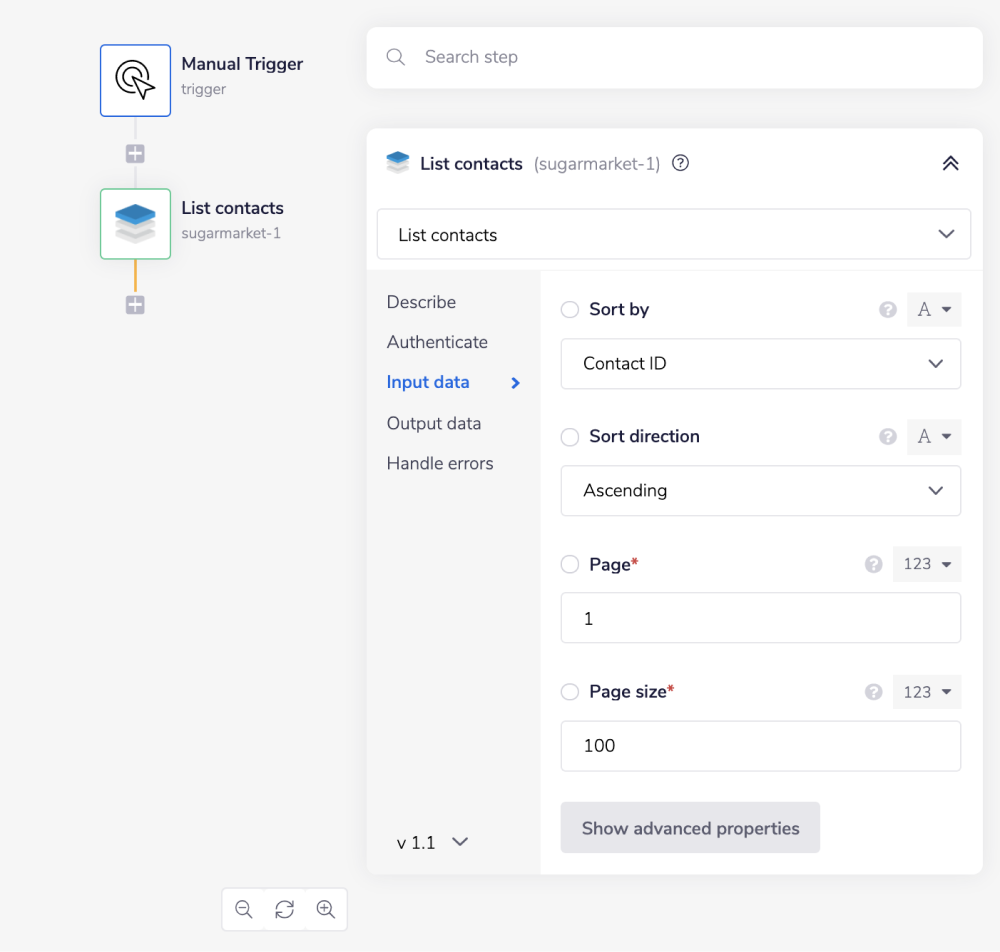Reset canvas zoom with refresh icon

285,909
